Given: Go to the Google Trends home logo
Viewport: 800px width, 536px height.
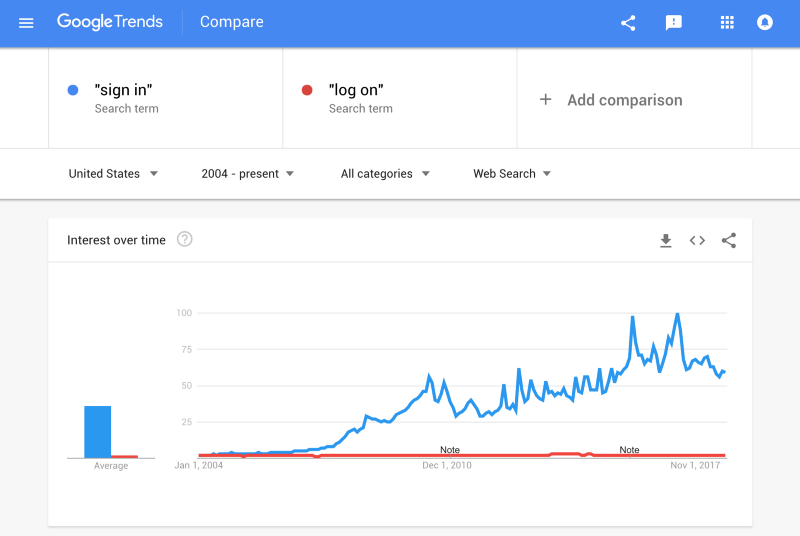Looking at the screenshot, I should point(110,22).
